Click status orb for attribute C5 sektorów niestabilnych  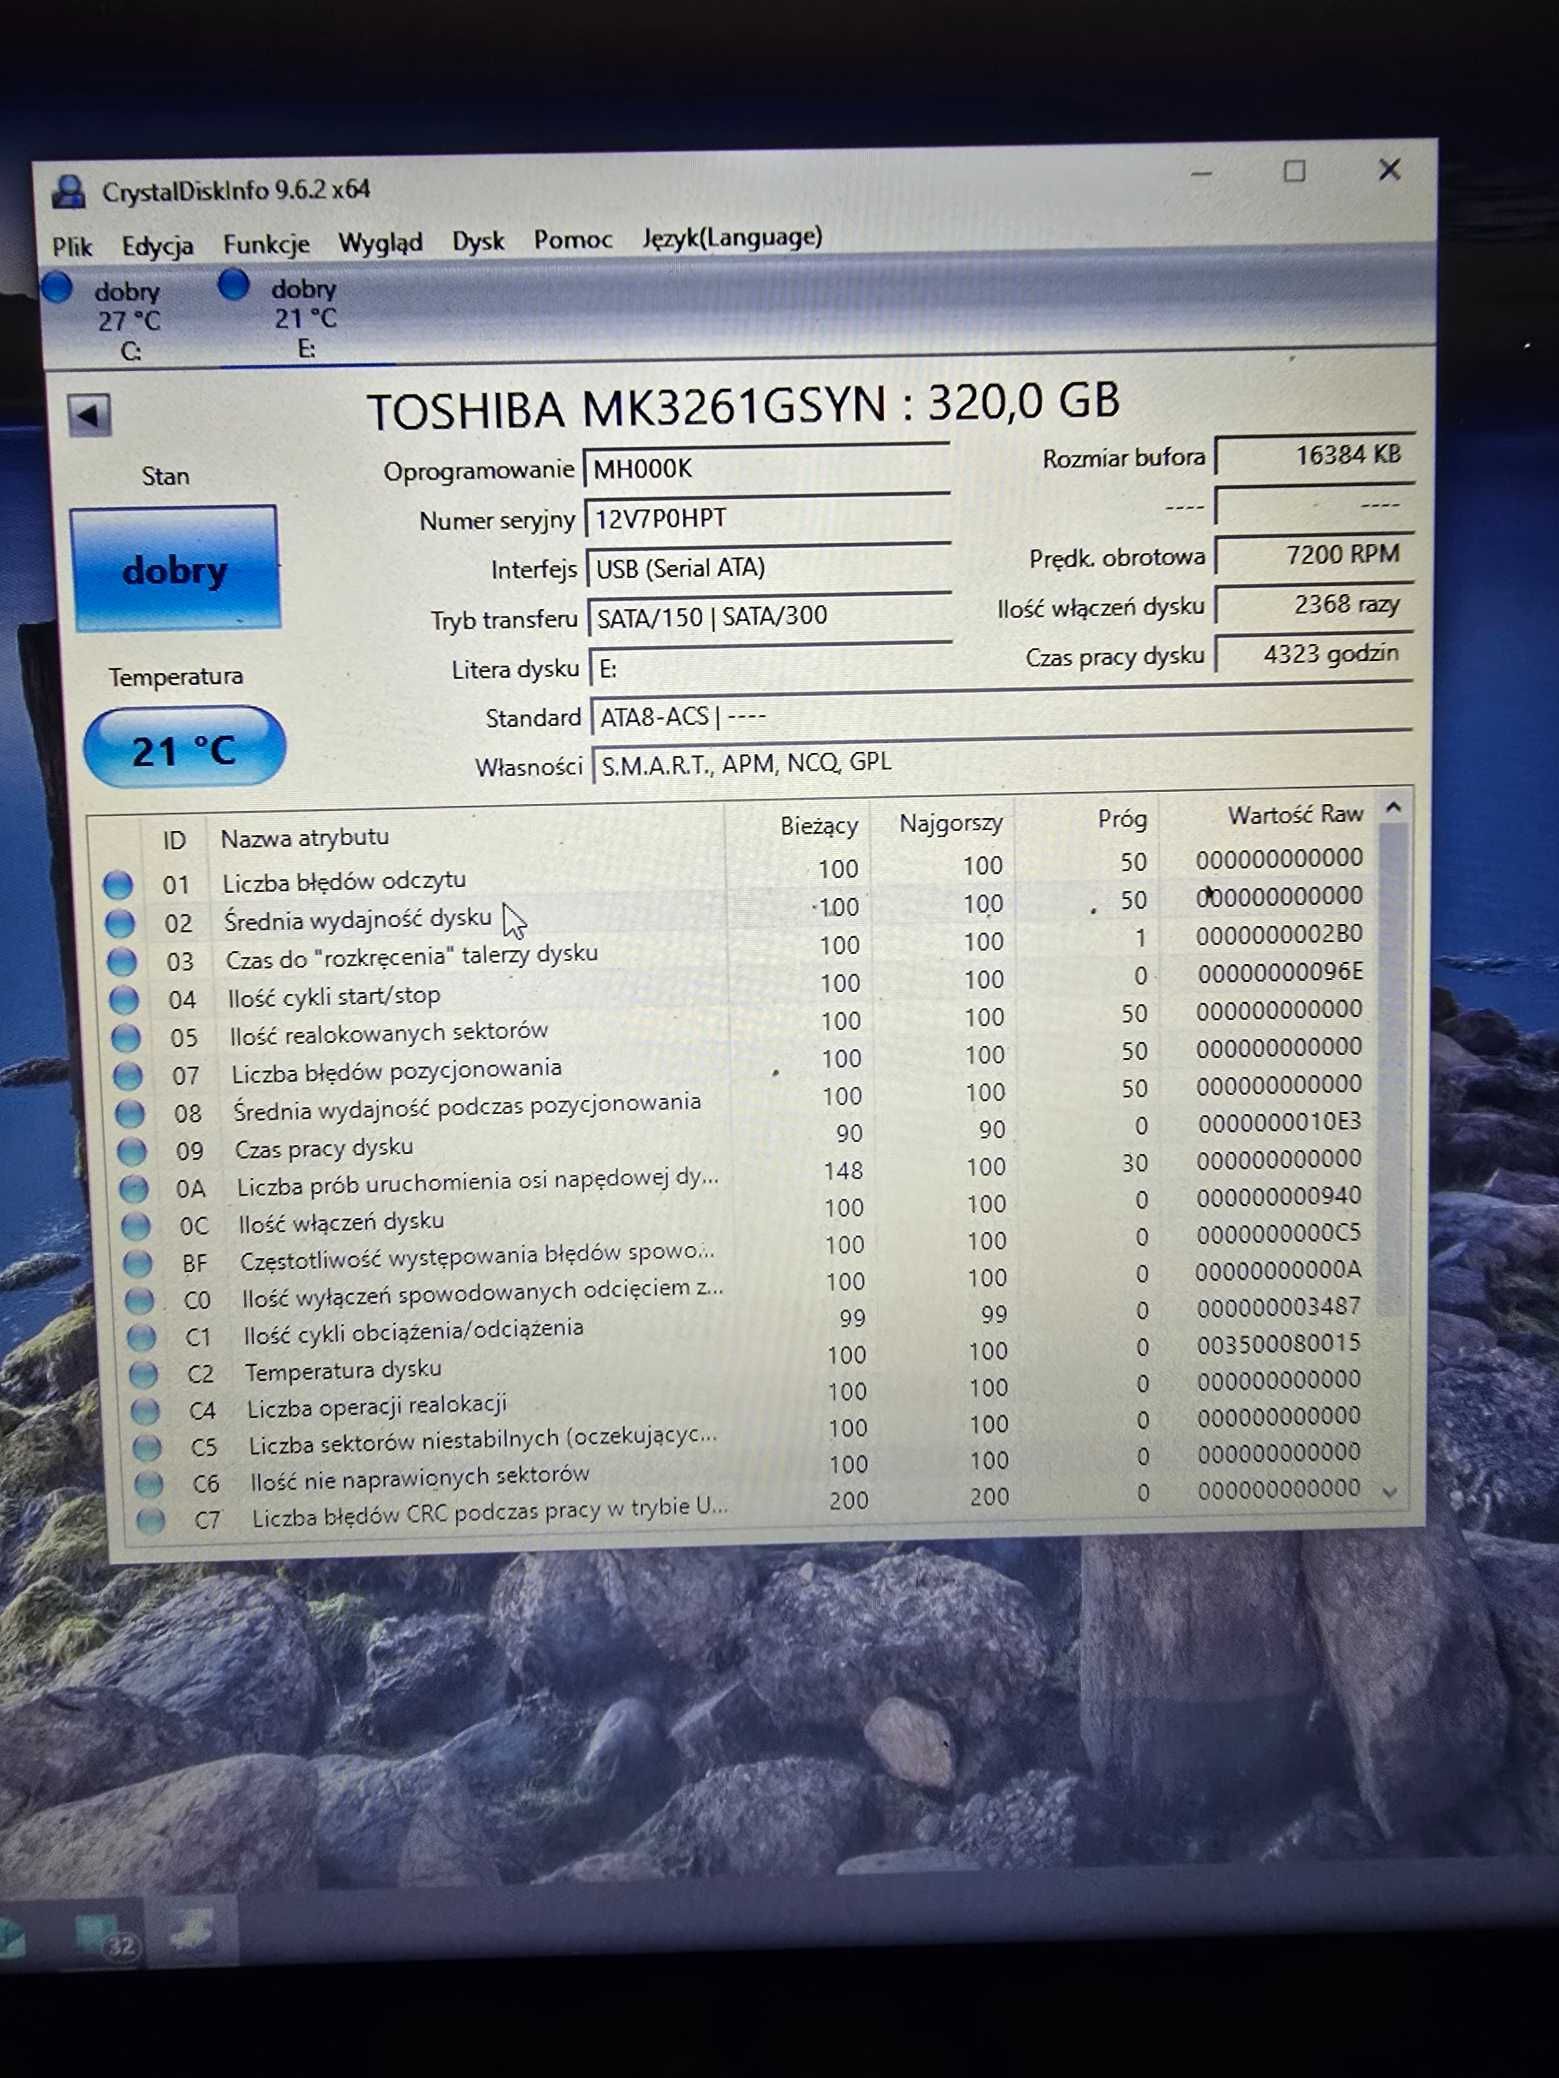[x=148, y=1447]
